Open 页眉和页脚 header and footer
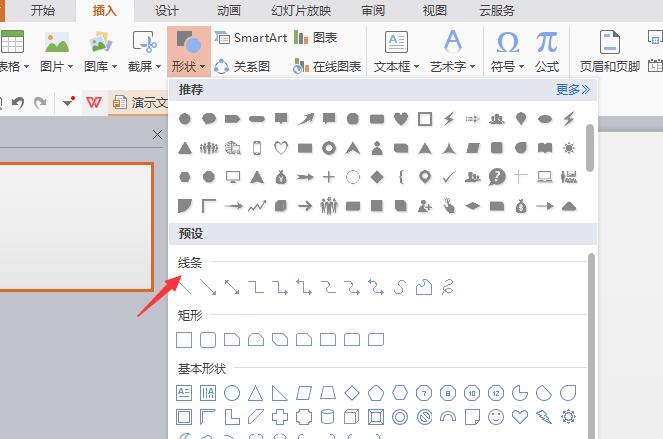 coord(610,51)
